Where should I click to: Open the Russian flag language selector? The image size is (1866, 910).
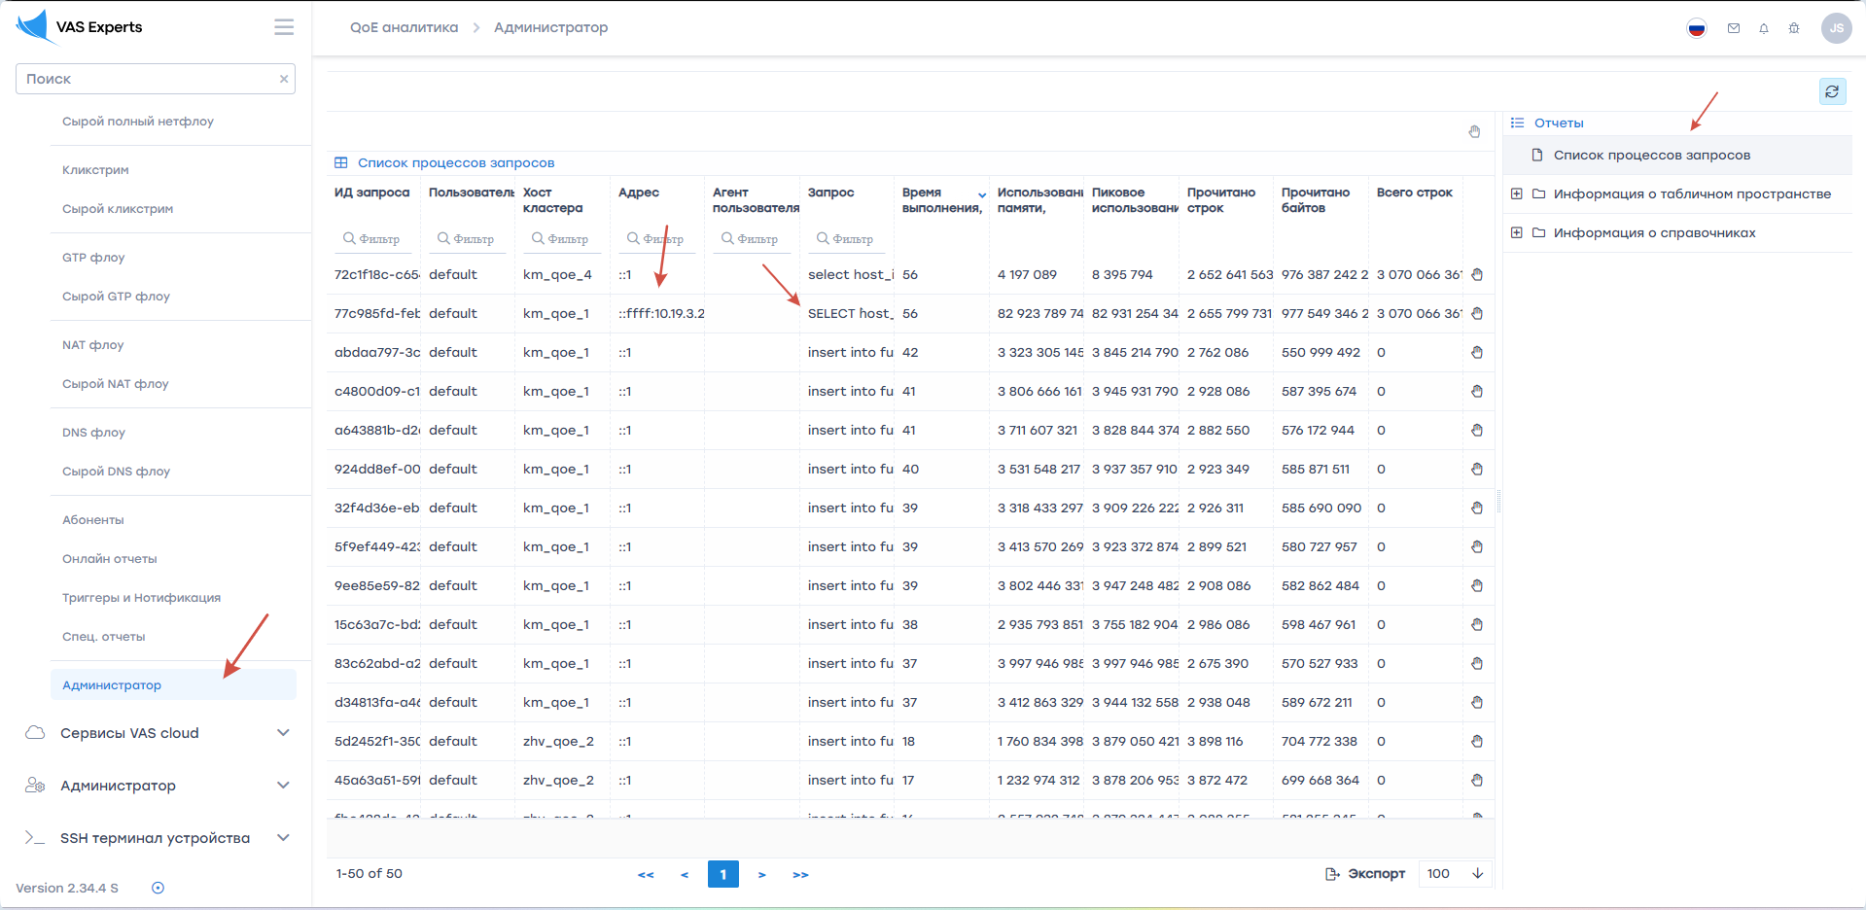(1696, 28)
